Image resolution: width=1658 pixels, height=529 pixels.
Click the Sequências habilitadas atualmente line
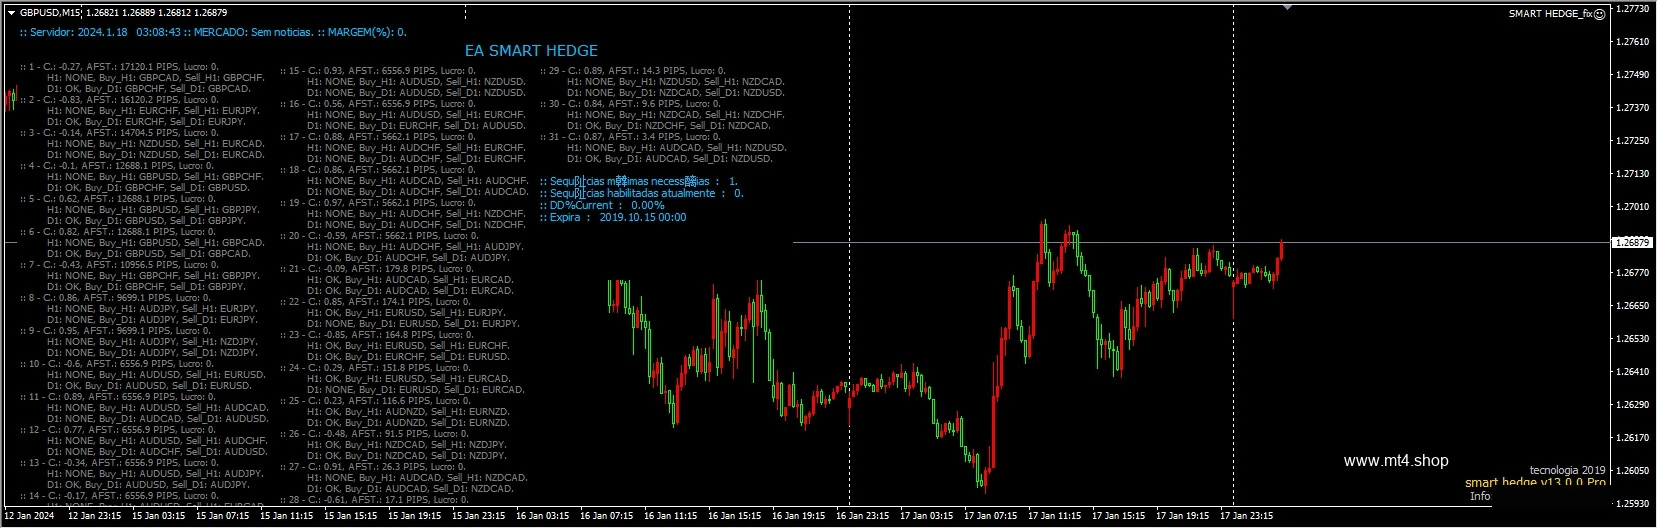(642, 193)
